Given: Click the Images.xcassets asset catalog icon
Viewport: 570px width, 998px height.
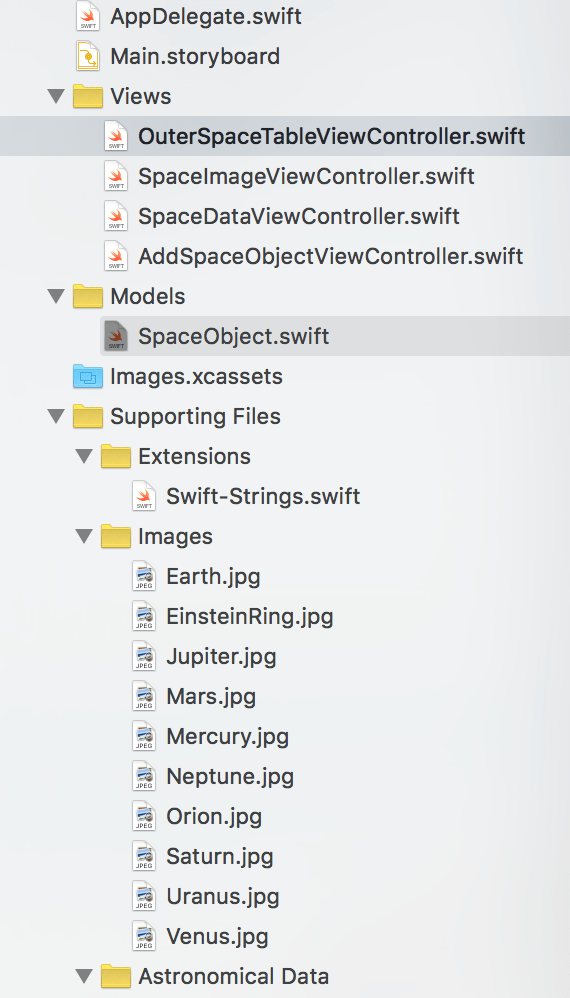Looking at the screenshot, I should [x=88, y=376].
